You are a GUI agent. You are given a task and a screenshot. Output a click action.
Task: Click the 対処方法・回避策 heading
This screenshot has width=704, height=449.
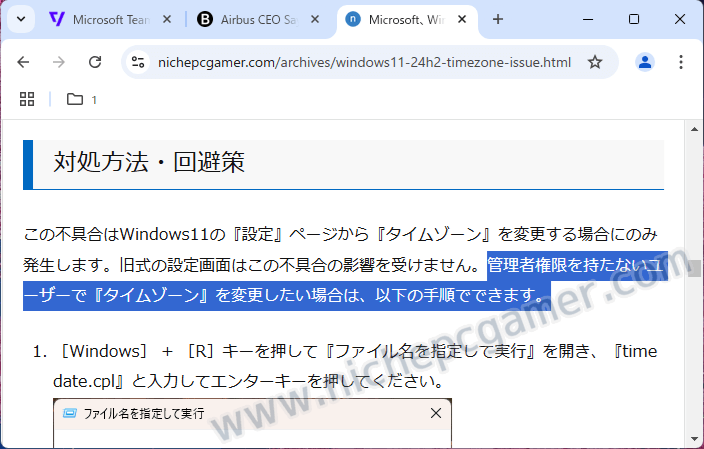point(149,162)
